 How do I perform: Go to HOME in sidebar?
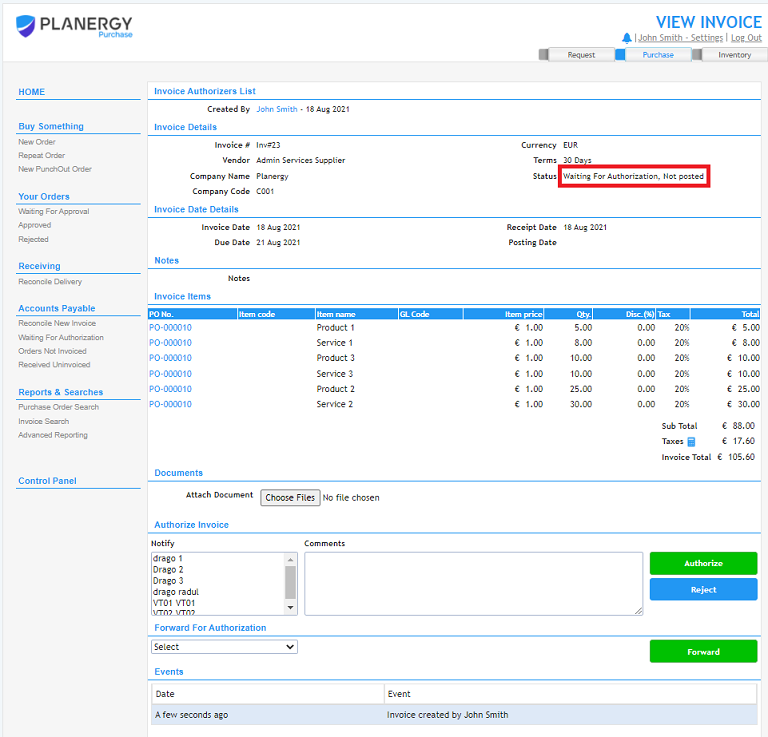pos(31,92)
